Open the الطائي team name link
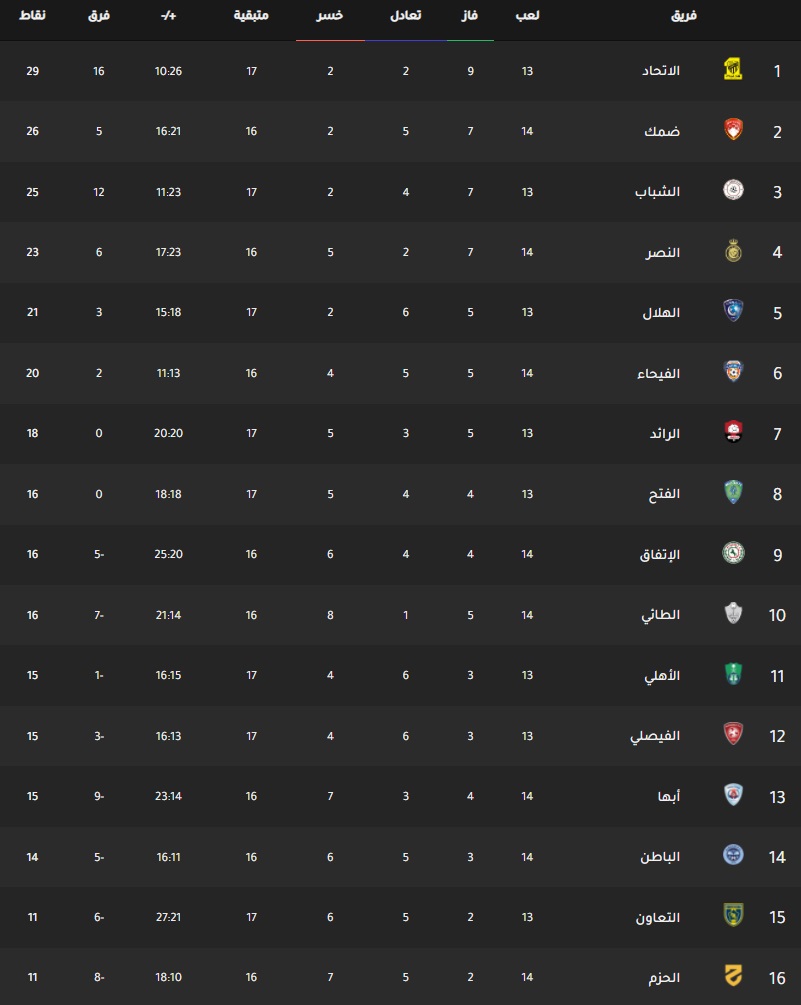801x1005 pixels. tap(661, 615)
